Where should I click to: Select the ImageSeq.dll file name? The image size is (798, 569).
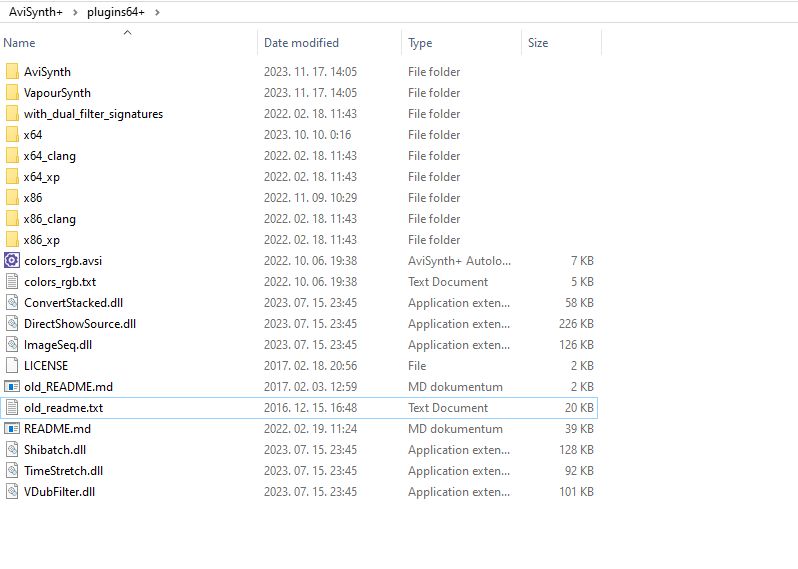tap(58, 345)
